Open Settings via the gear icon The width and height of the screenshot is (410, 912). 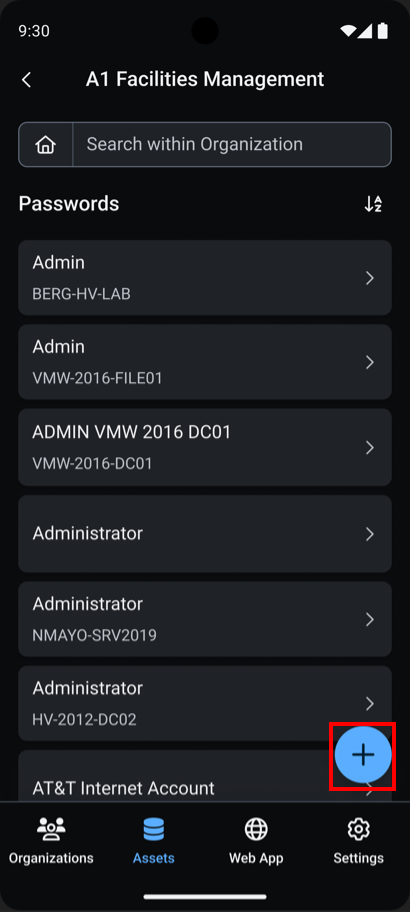coord(358,840)
